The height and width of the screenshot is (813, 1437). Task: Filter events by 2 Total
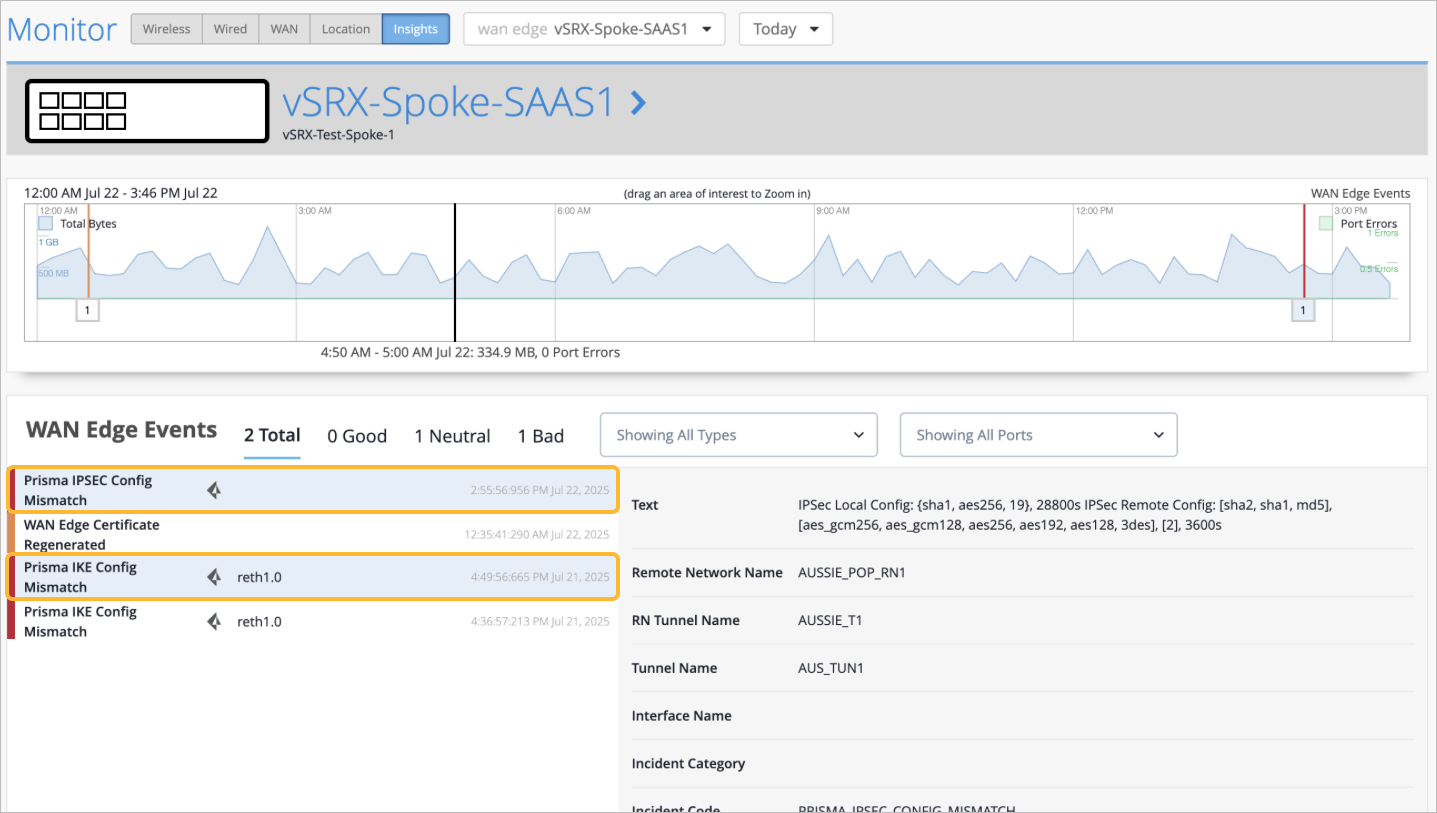point(272,435)
